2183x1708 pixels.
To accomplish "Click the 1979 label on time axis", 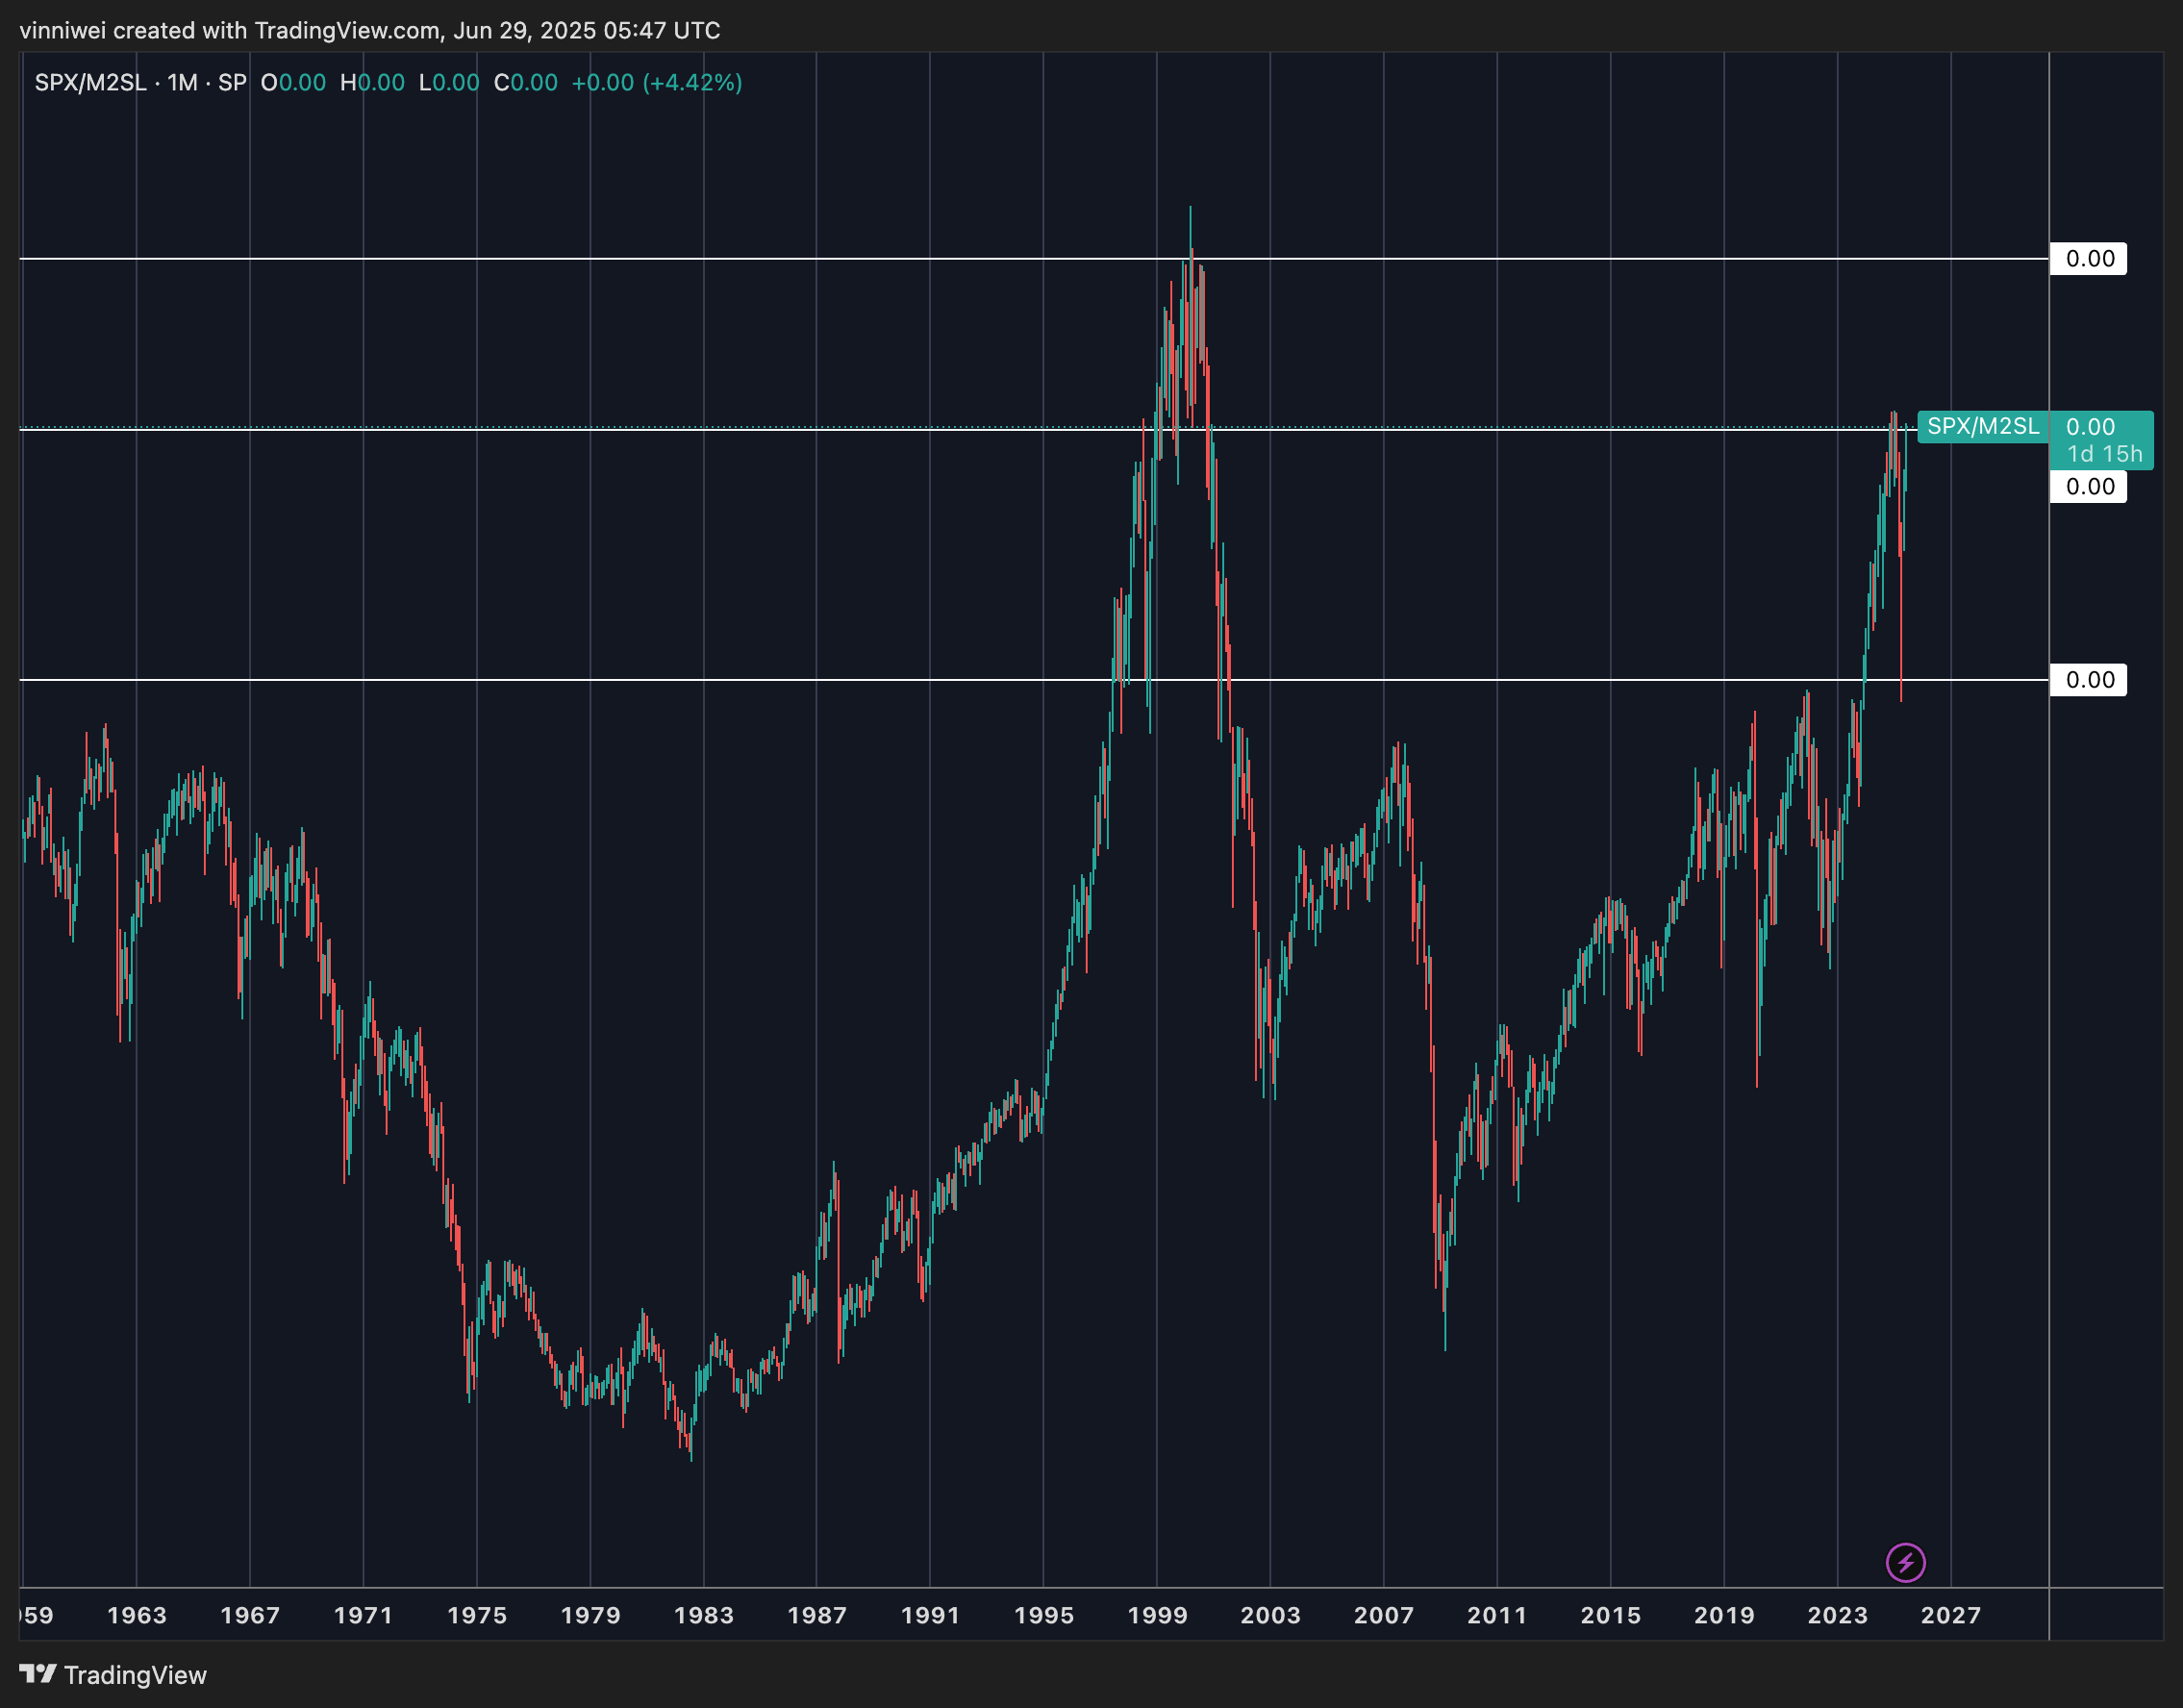I will [x=590, y=1615].
